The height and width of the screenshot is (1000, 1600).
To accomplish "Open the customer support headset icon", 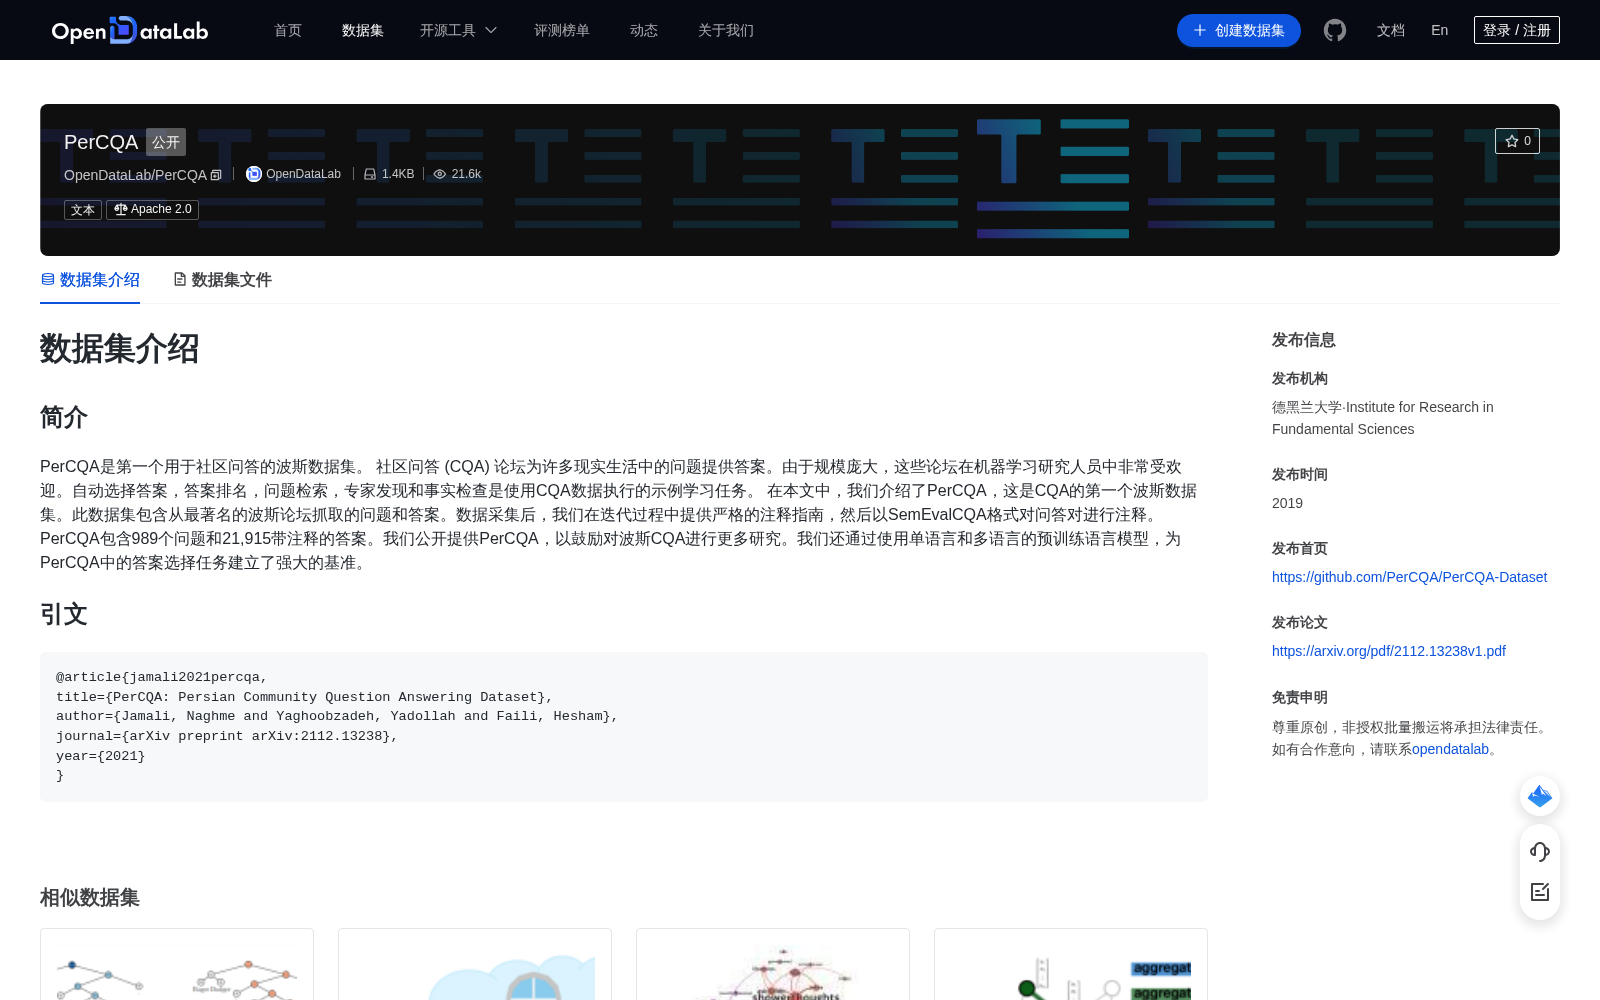I will pos(1540,852).
